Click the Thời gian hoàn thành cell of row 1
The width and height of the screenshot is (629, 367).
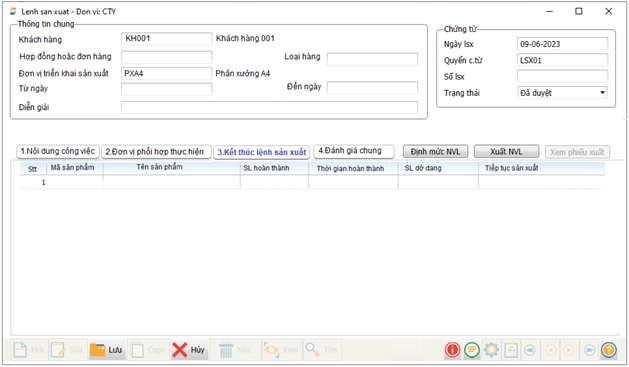(x=353, y=182)
